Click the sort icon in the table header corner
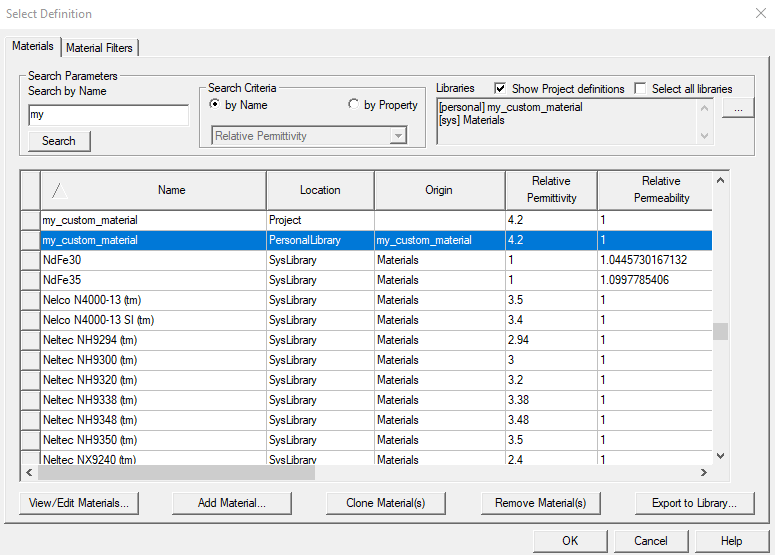 pos(58,190)
